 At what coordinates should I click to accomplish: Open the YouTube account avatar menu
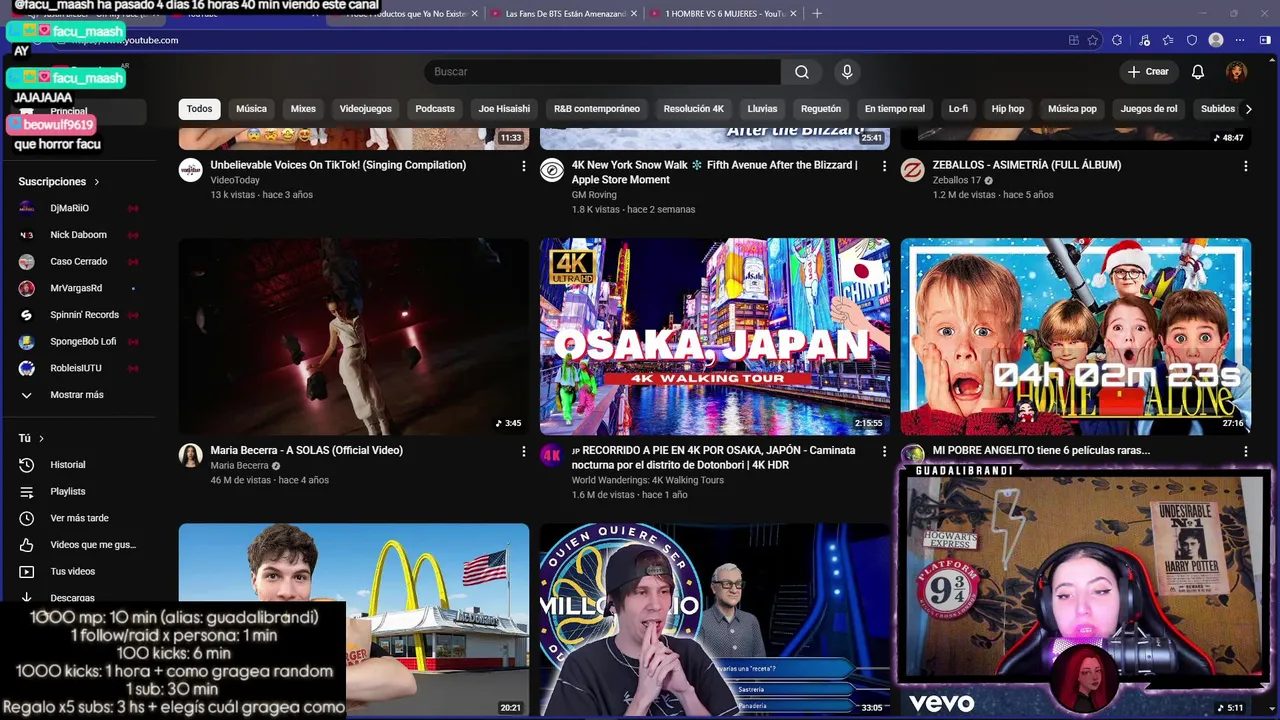(x=1237, y=72)
